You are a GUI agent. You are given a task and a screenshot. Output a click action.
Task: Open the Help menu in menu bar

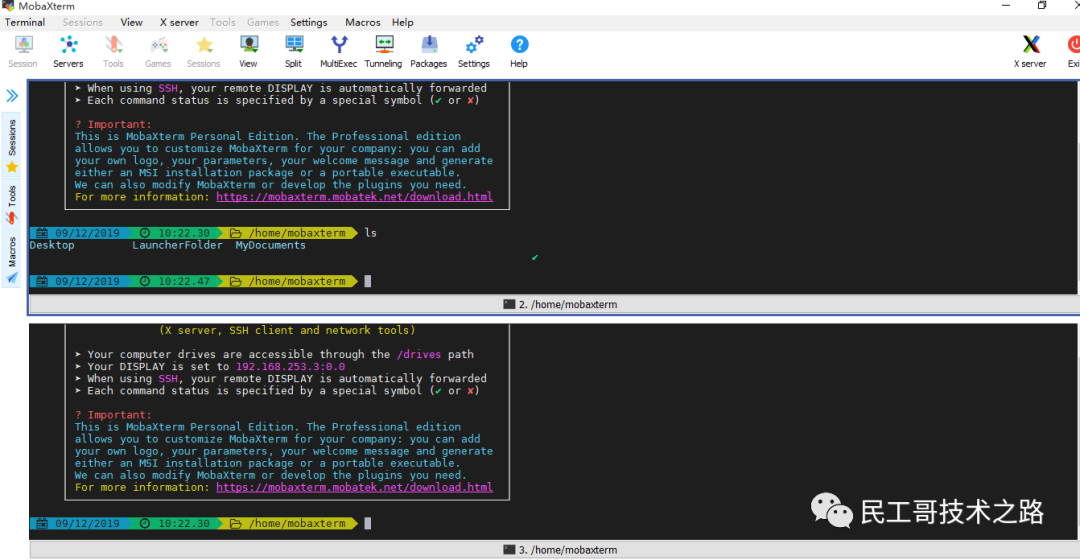pyautogui.click(x=403, y=22)
